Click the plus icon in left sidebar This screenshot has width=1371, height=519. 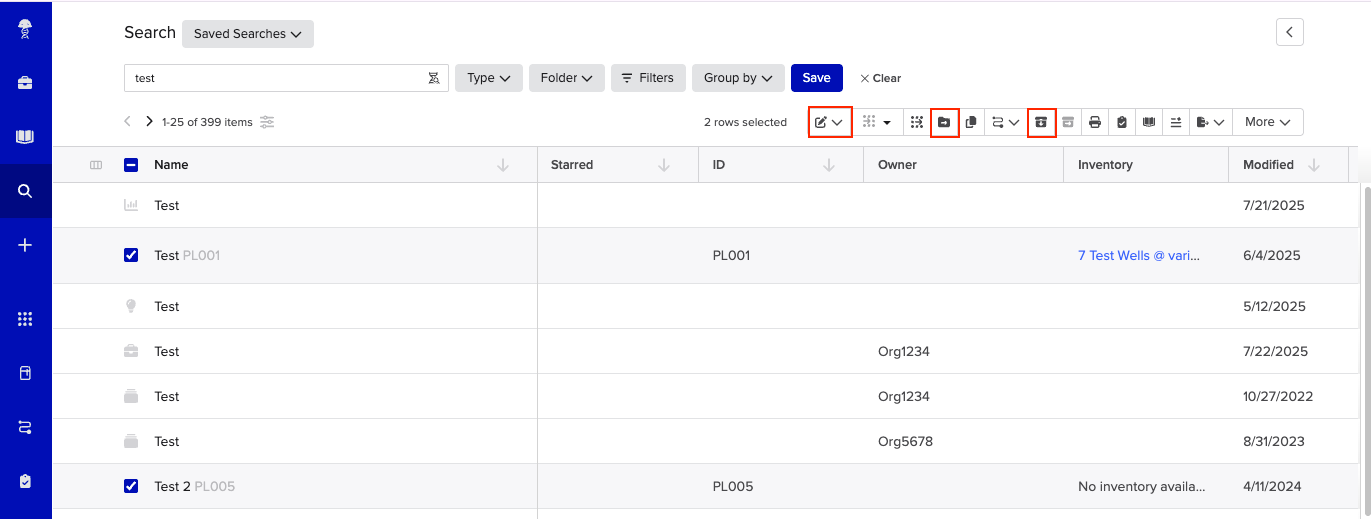[x=25, y=245]
